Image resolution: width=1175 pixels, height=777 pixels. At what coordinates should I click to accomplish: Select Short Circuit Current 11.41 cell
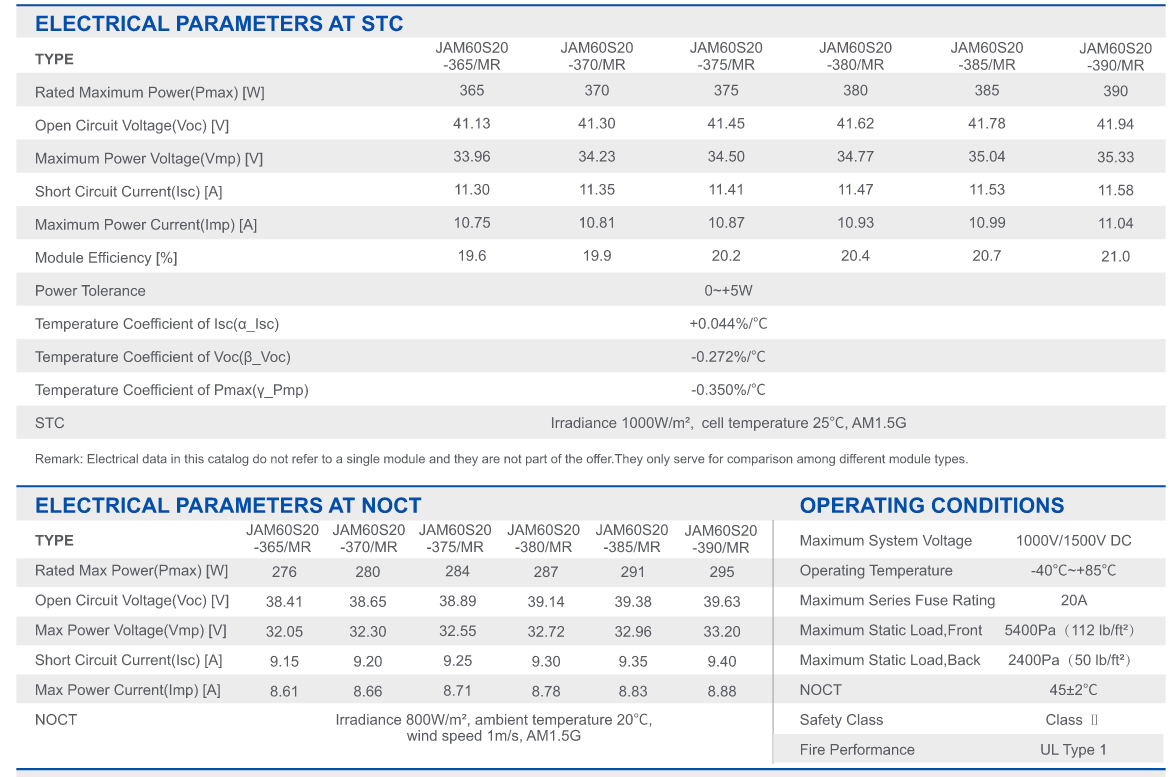[x=725, y=190]
